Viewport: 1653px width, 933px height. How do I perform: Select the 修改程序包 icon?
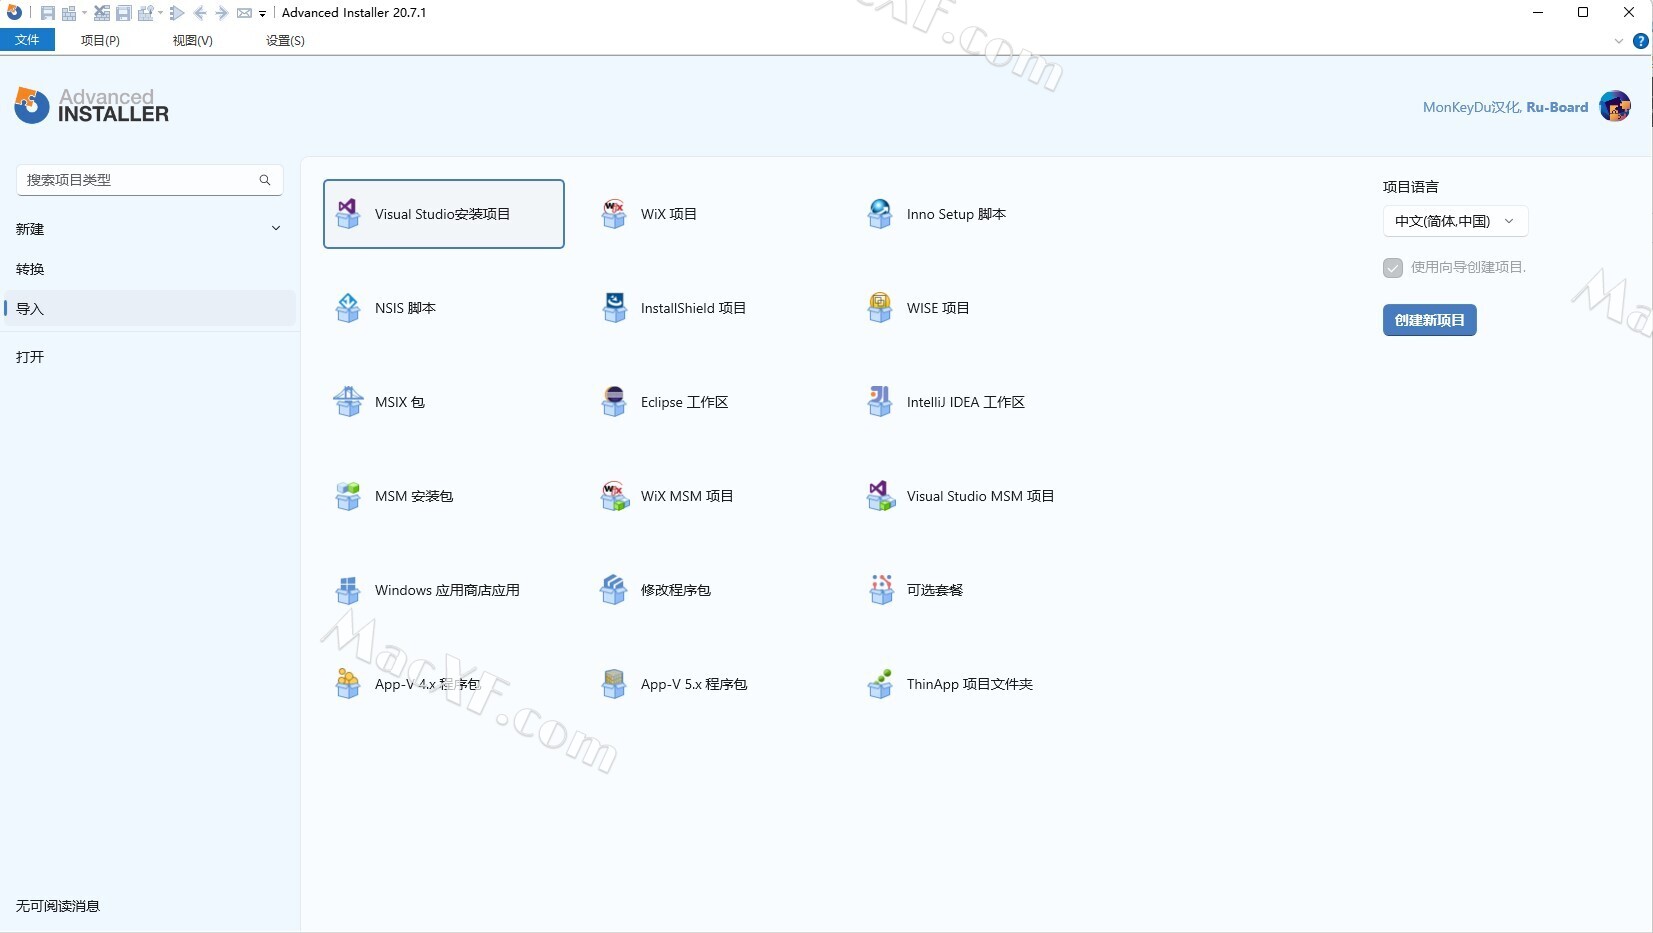click(614, 590)
